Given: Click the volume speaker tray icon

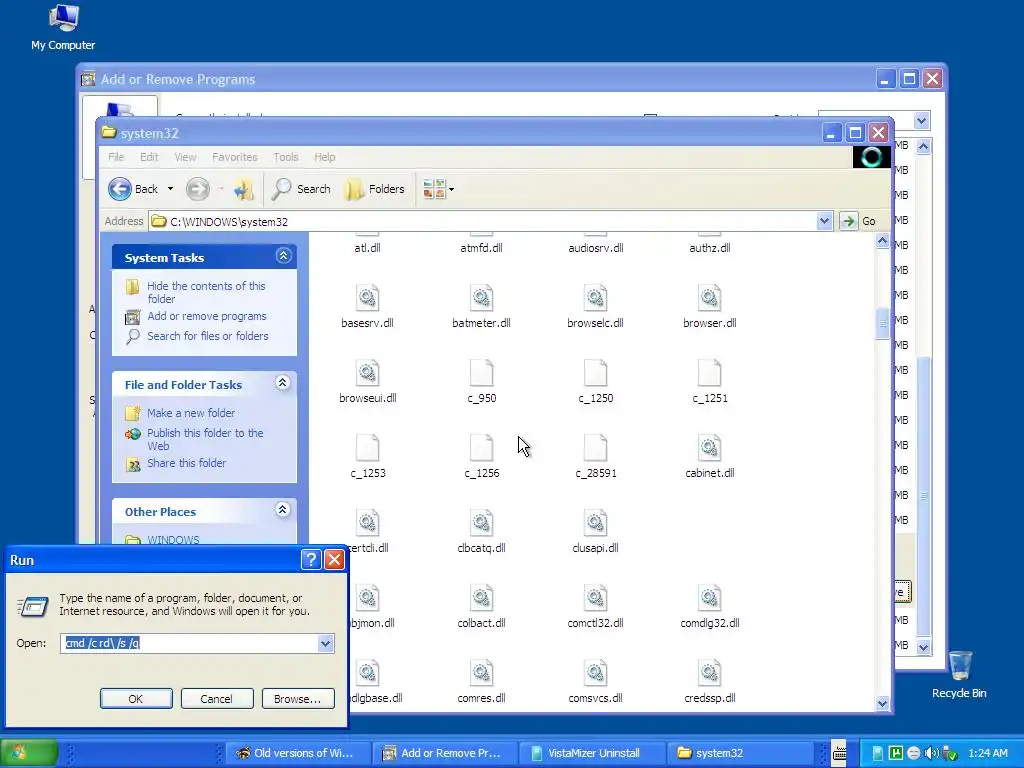Looking at the screenshot, I should click(932, 753).
